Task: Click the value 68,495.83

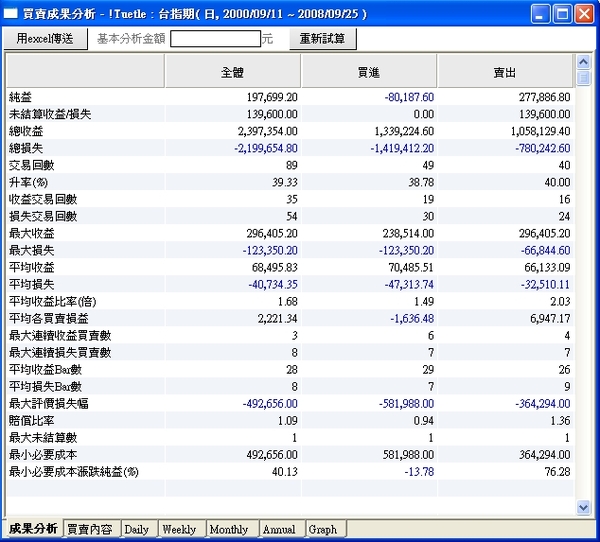Action: coord(275,267)
